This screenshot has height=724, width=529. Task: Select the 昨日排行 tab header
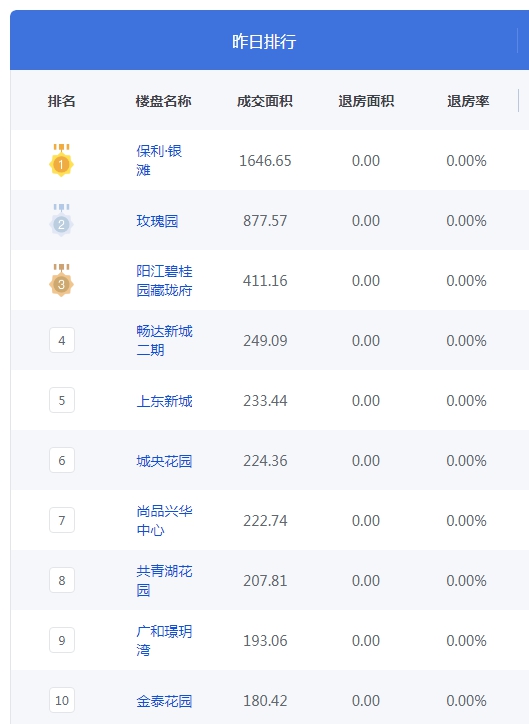264,41
